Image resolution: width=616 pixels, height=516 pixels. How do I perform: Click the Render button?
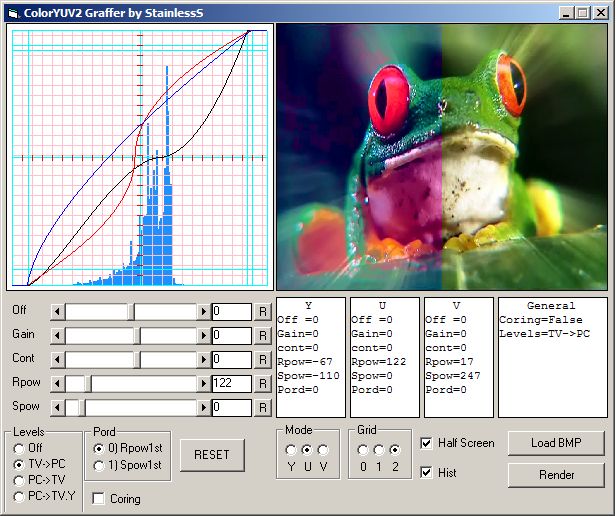point(556,475)
